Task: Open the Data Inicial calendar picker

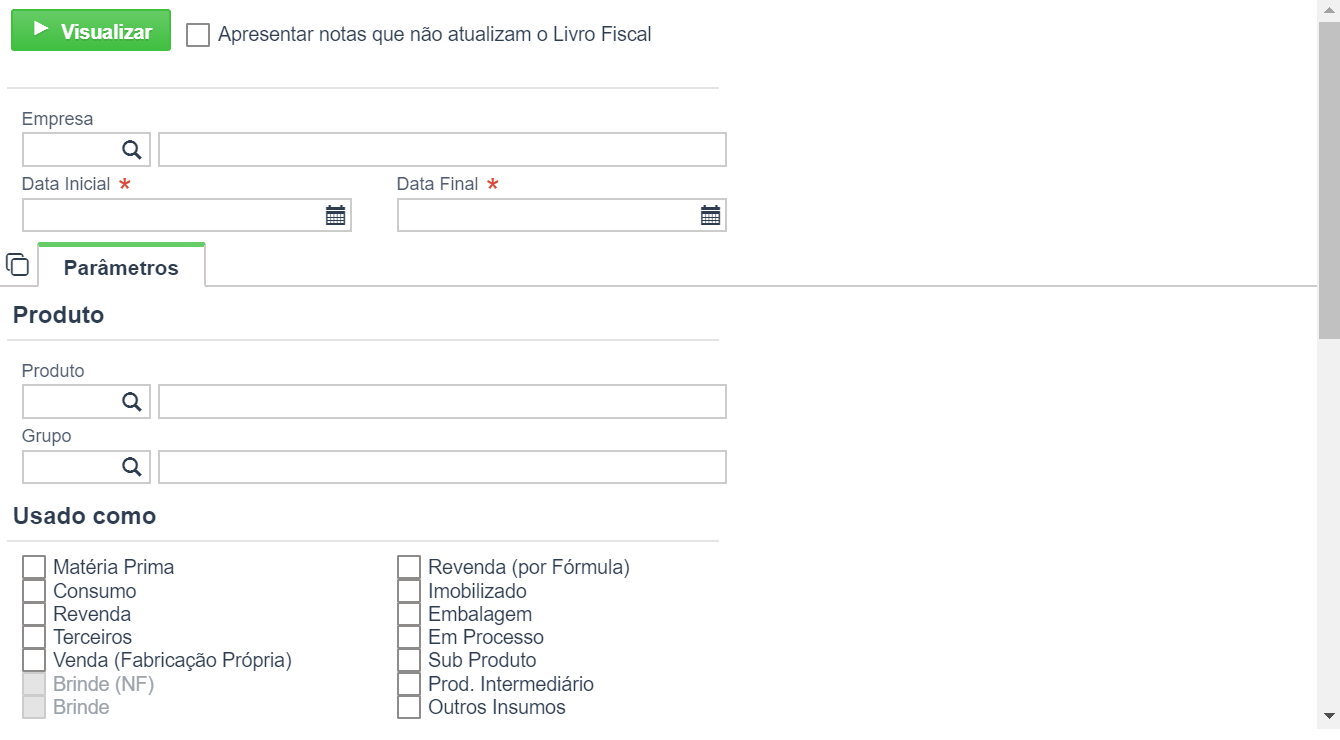Action: [335, 215]
